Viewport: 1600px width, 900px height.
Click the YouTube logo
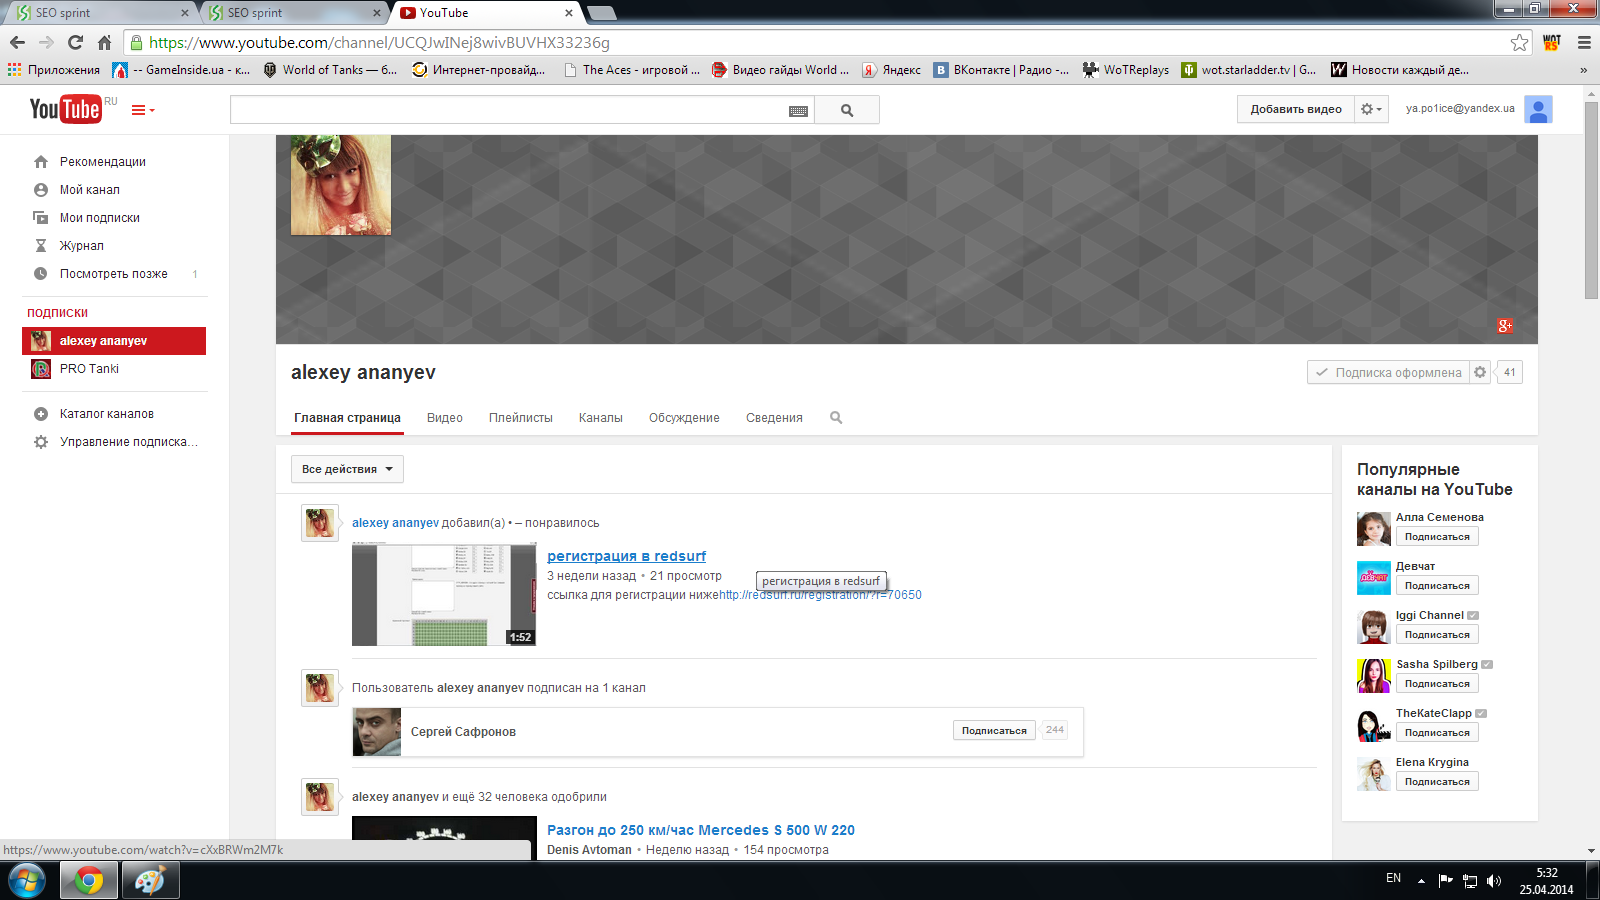pyautogui.click(x=66, y=109)
